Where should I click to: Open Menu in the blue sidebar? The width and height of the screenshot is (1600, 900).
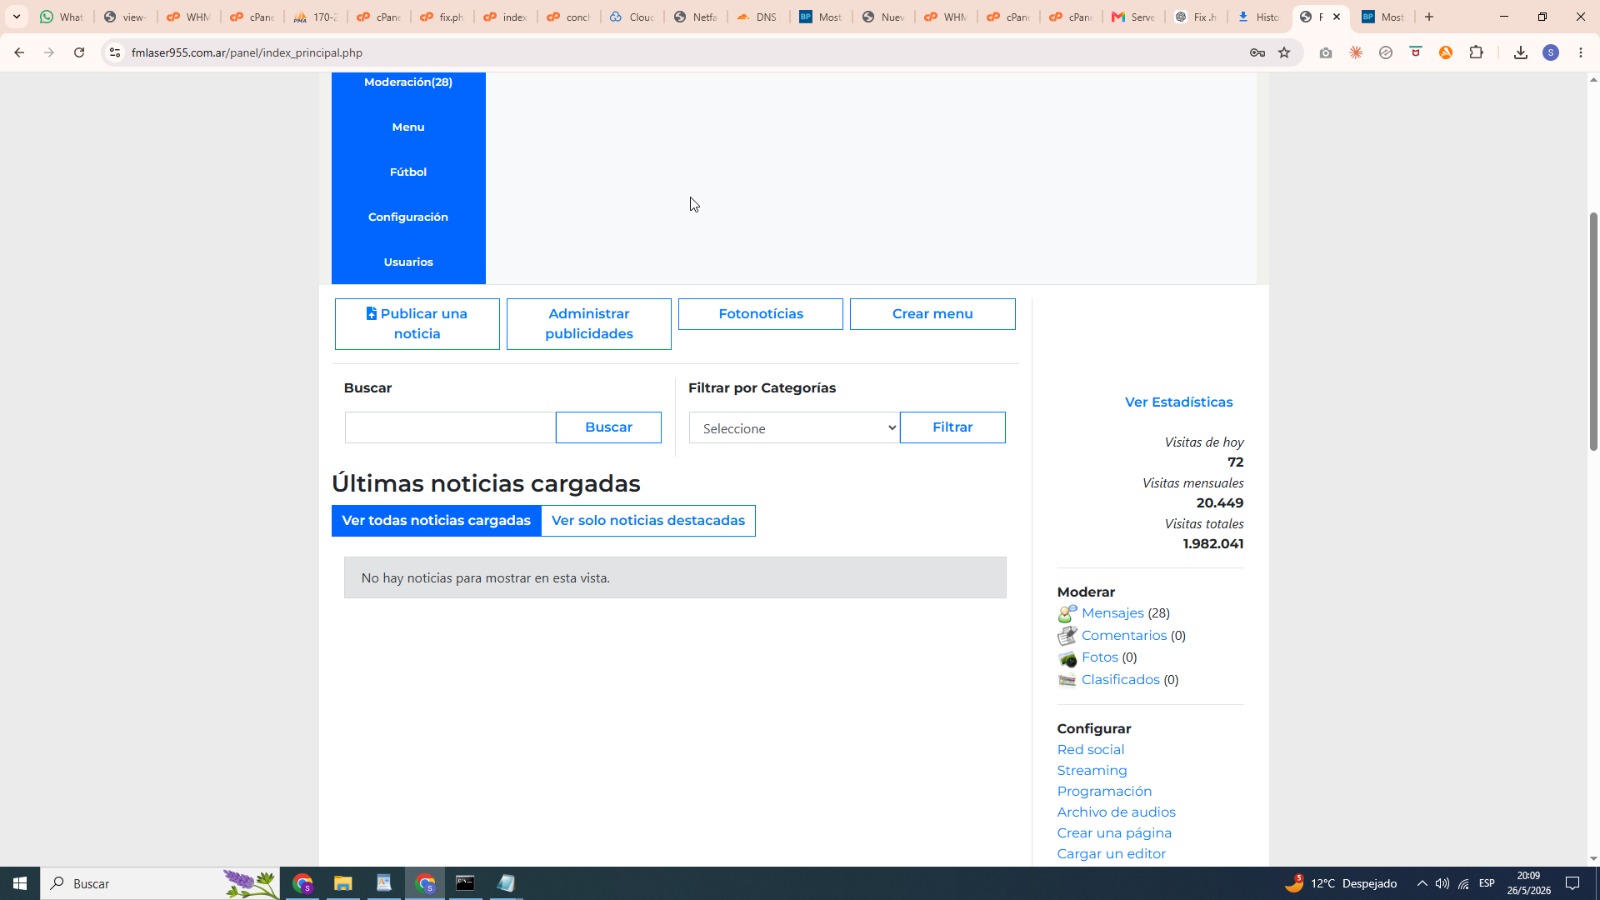[x=408, y=127]
